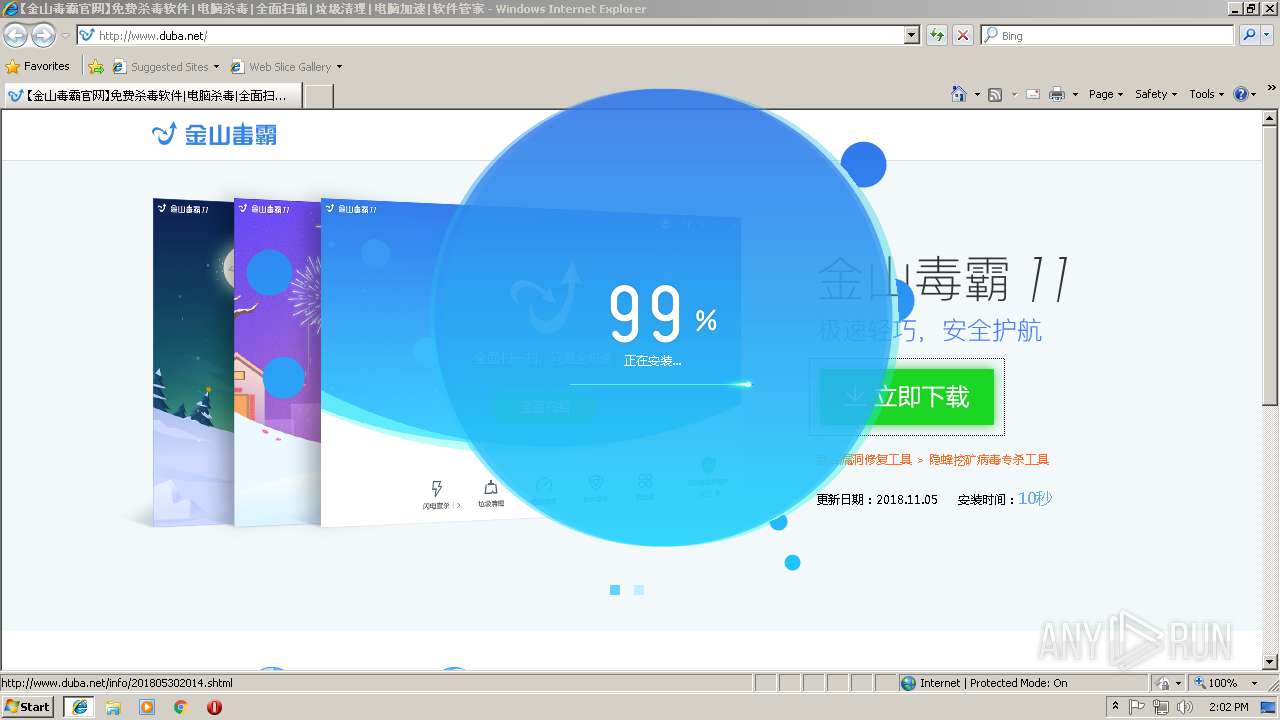1280x720 pixels.
Task: Click Internet zone globe icon in status bar
Action: coord(908,683)
